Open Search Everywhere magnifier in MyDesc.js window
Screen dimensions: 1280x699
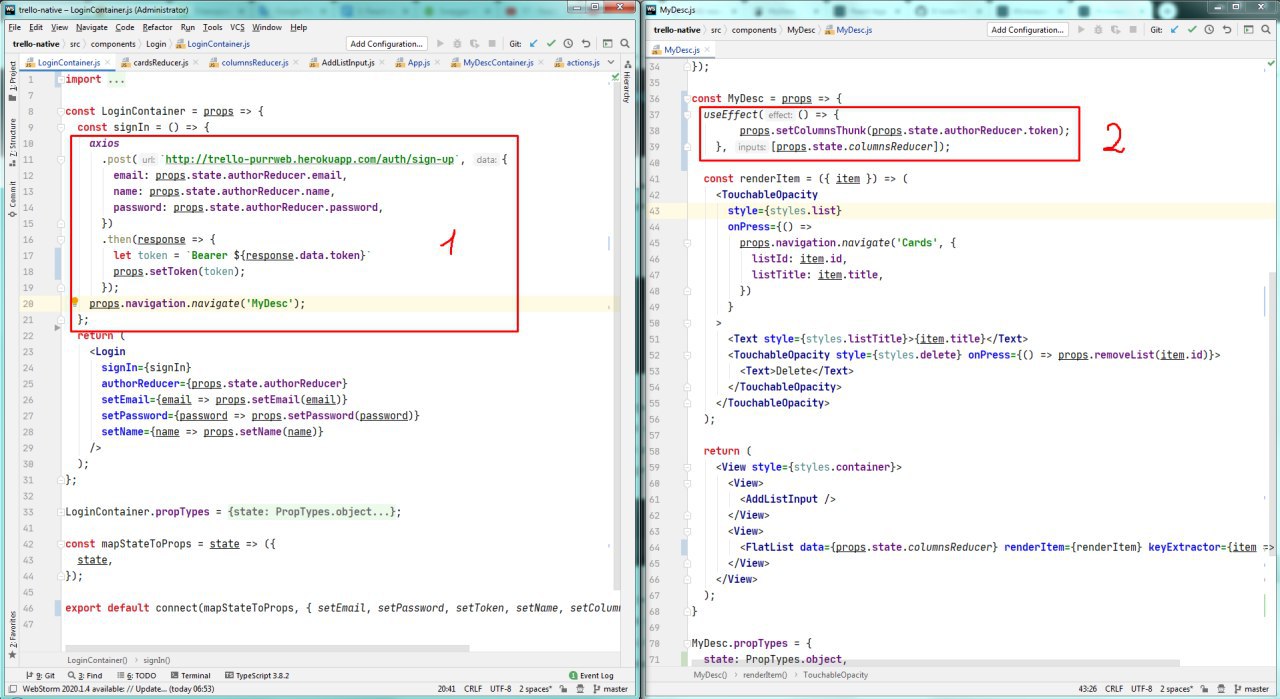1265,30
